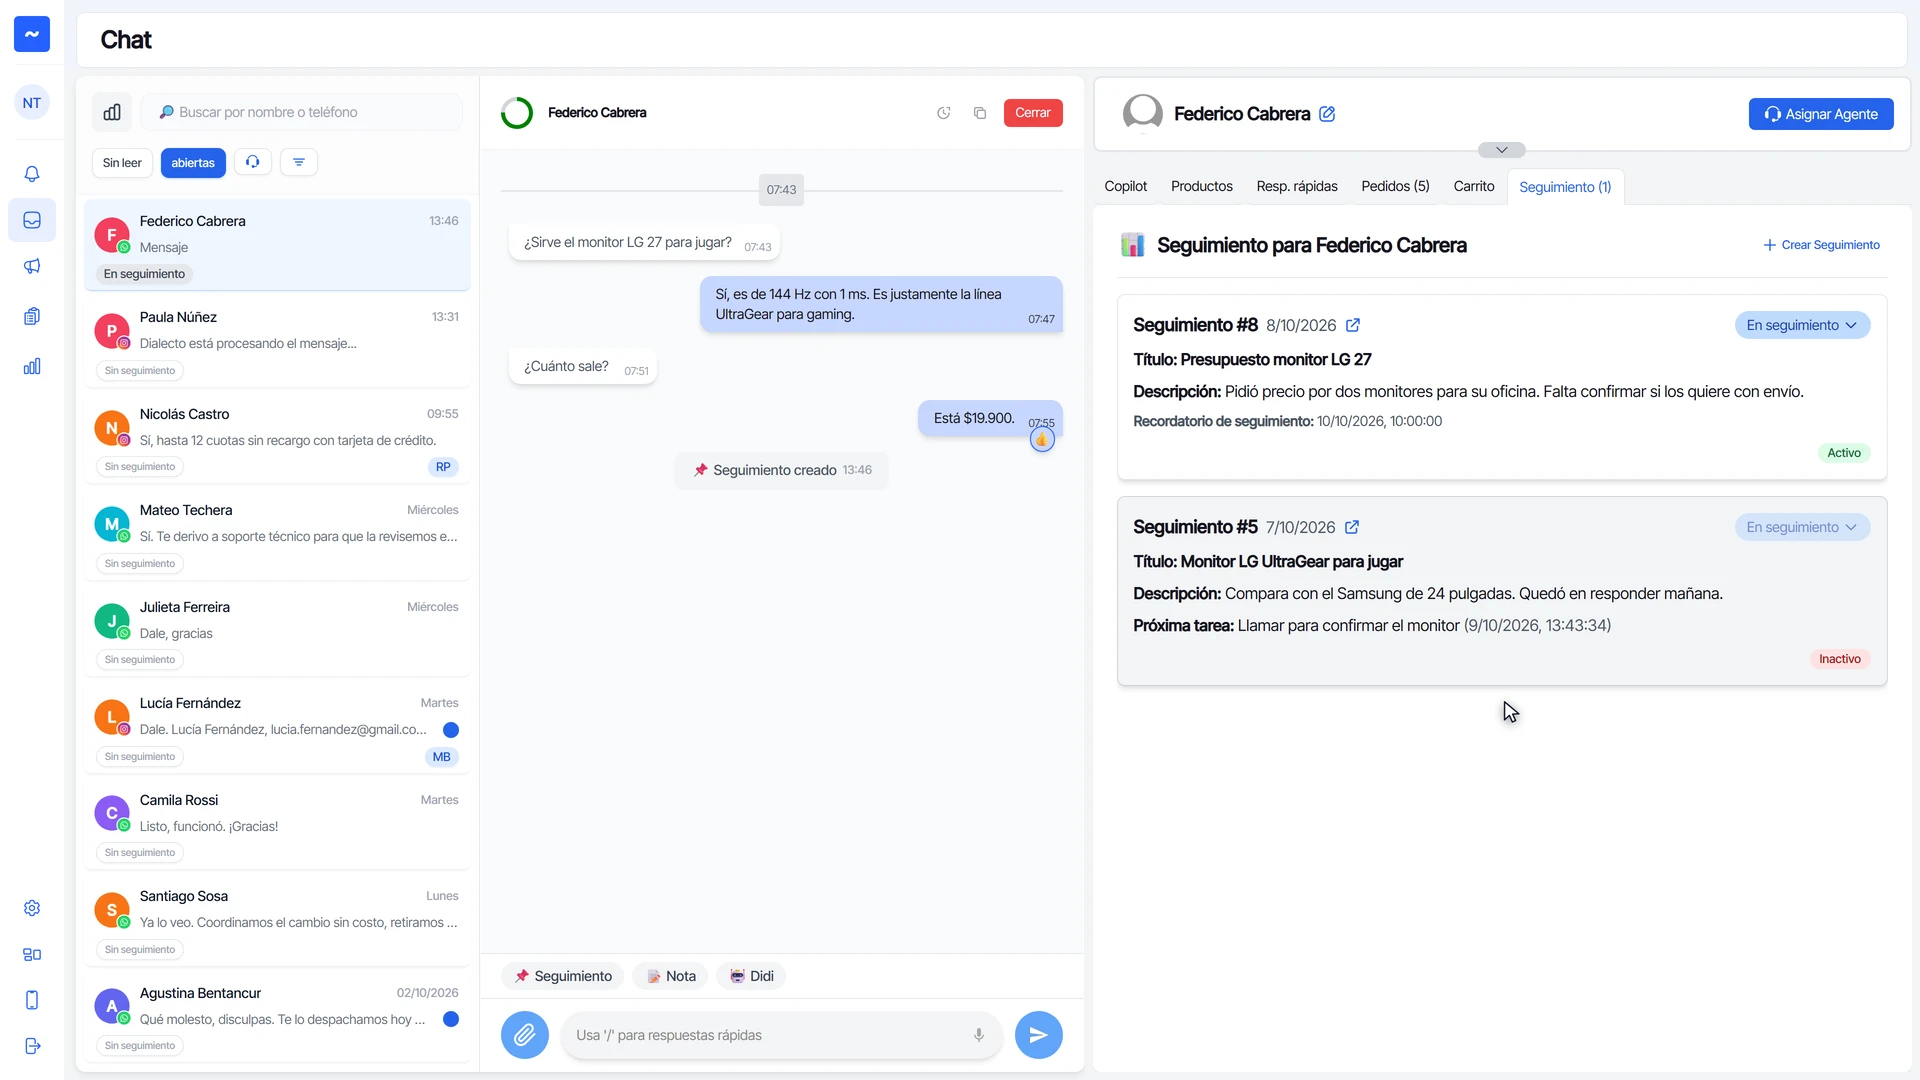
Task: Open the Resp. rápidas tab
Action: click(x=1297, y=187)
